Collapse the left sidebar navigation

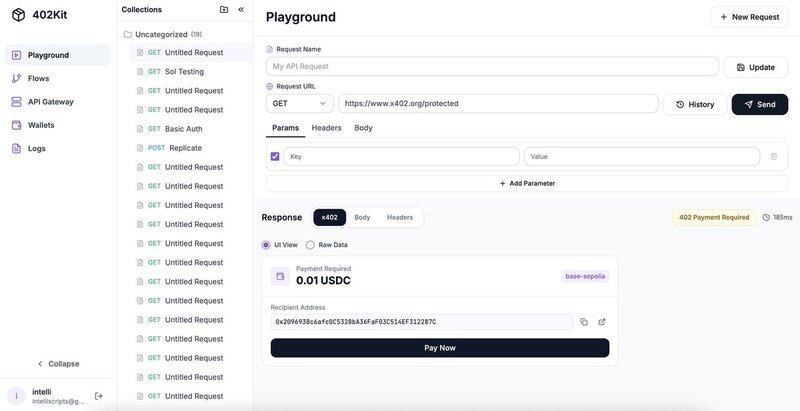coord(57,364)
